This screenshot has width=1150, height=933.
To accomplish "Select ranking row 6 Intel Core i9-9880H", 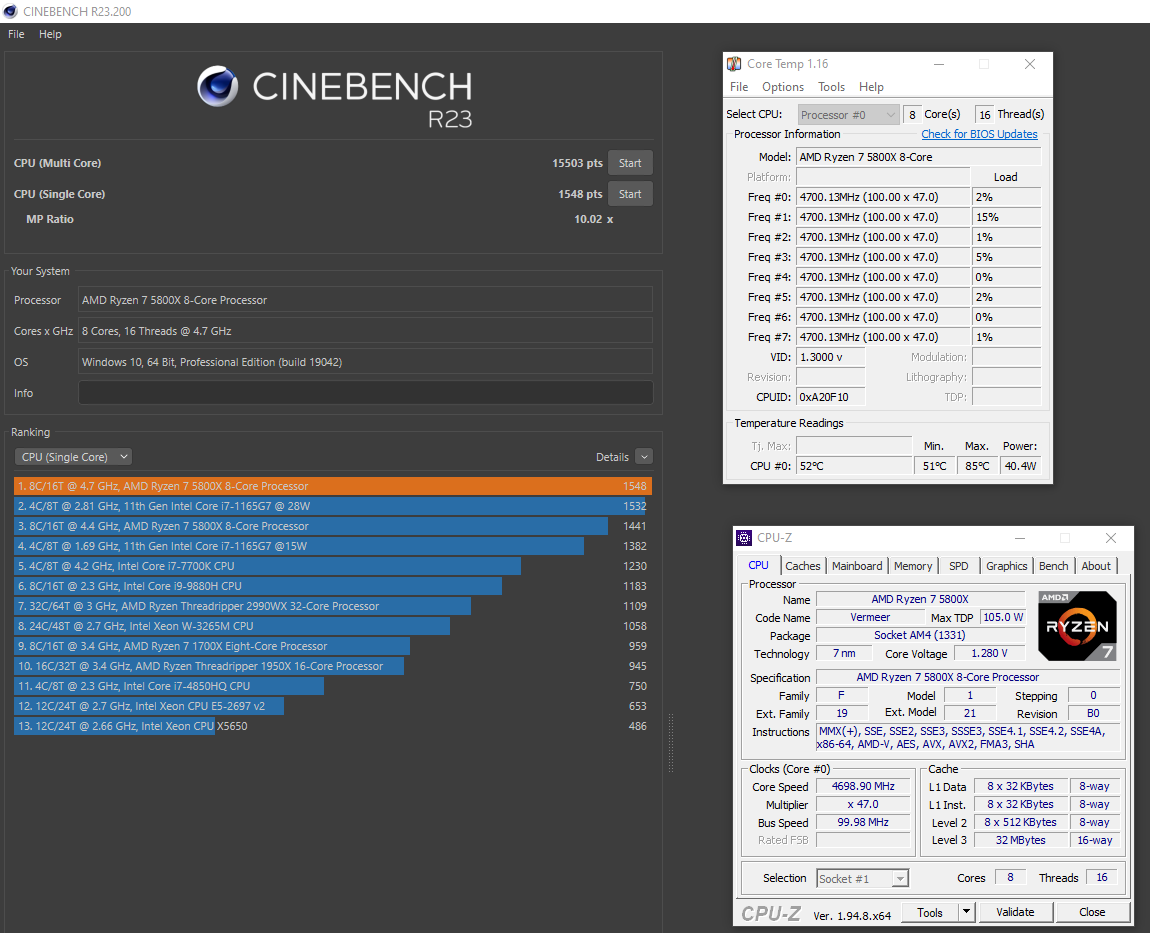I will point(332,585).
